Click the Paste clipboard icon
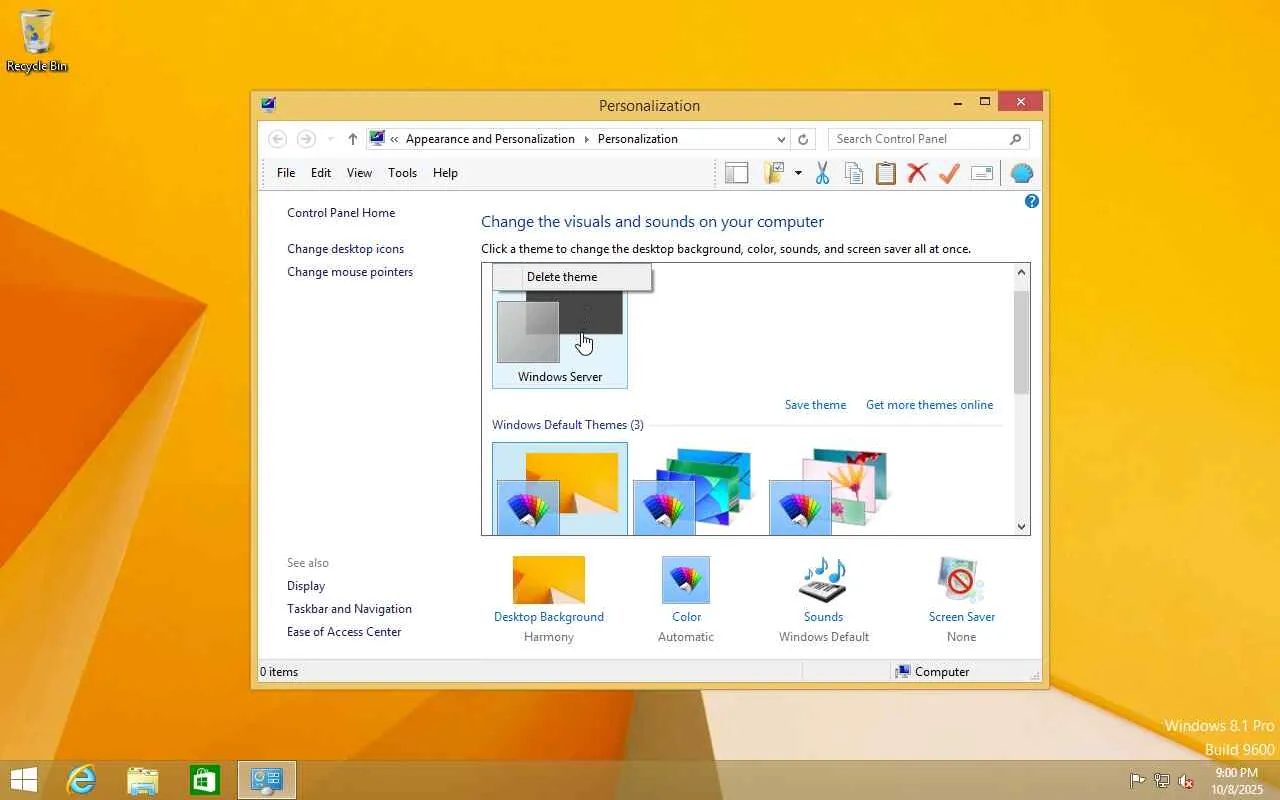 [x=886, y=173]
